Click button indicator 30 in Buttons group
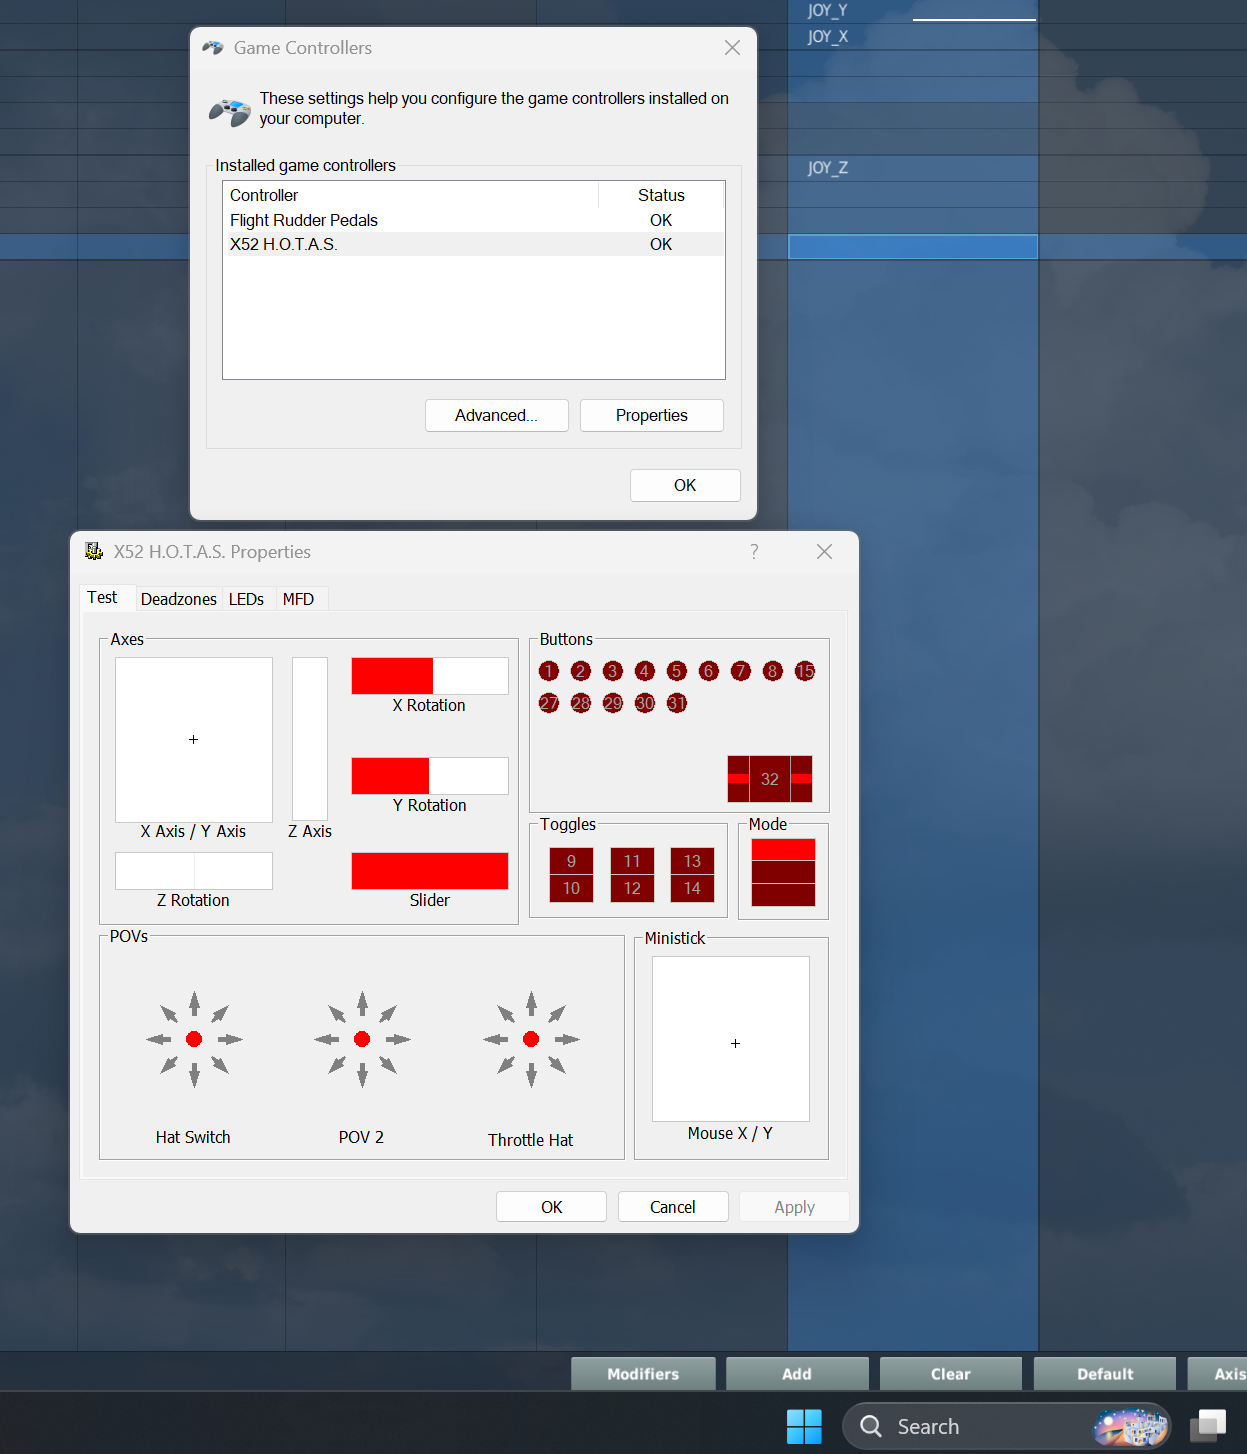 [x=645, y=703]
